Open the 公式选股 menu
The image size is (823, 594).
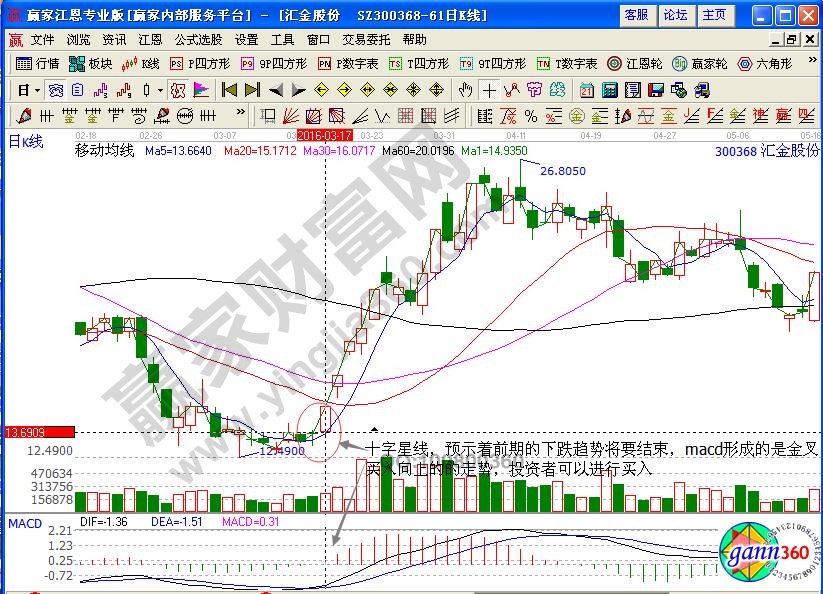(198, 40)
